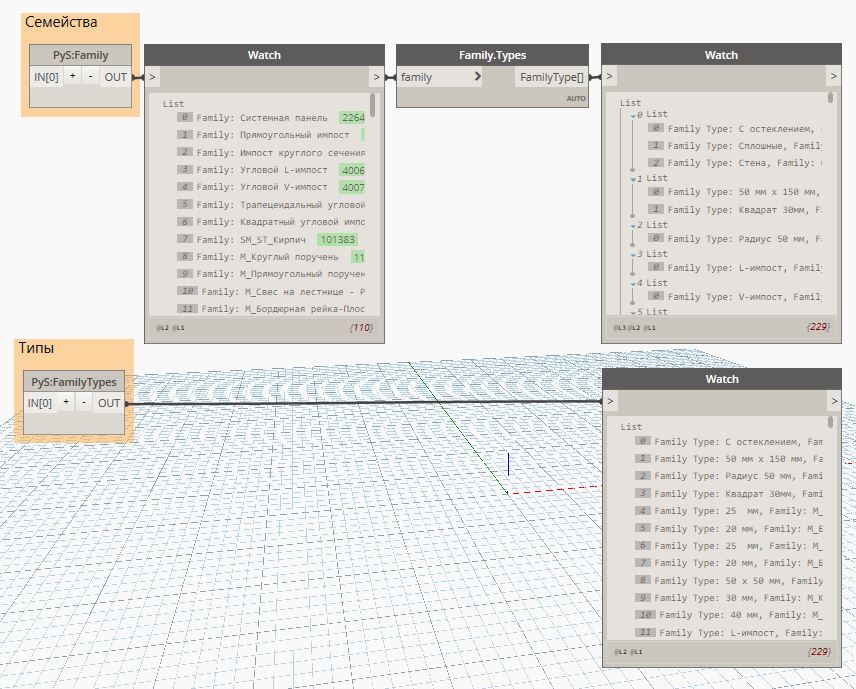
Task: Collapse sublist 3 in top-right Watch
Action: pos(633,254)
